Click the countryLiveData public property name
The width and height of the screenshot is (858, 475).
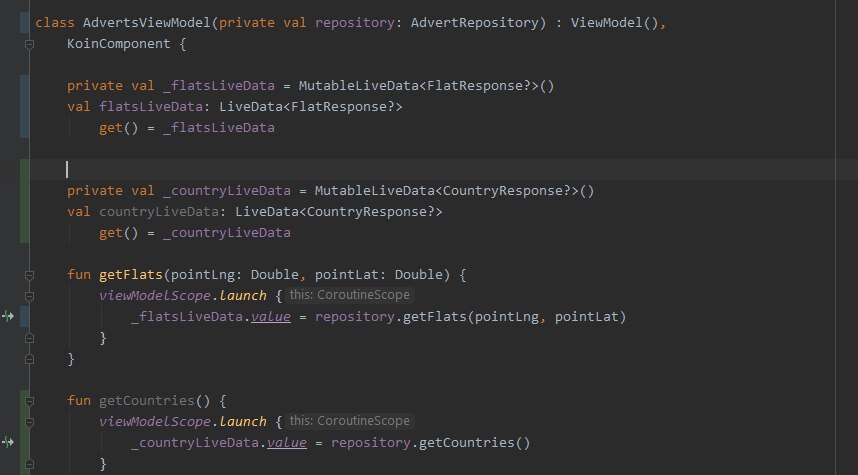tap(159, 212)
